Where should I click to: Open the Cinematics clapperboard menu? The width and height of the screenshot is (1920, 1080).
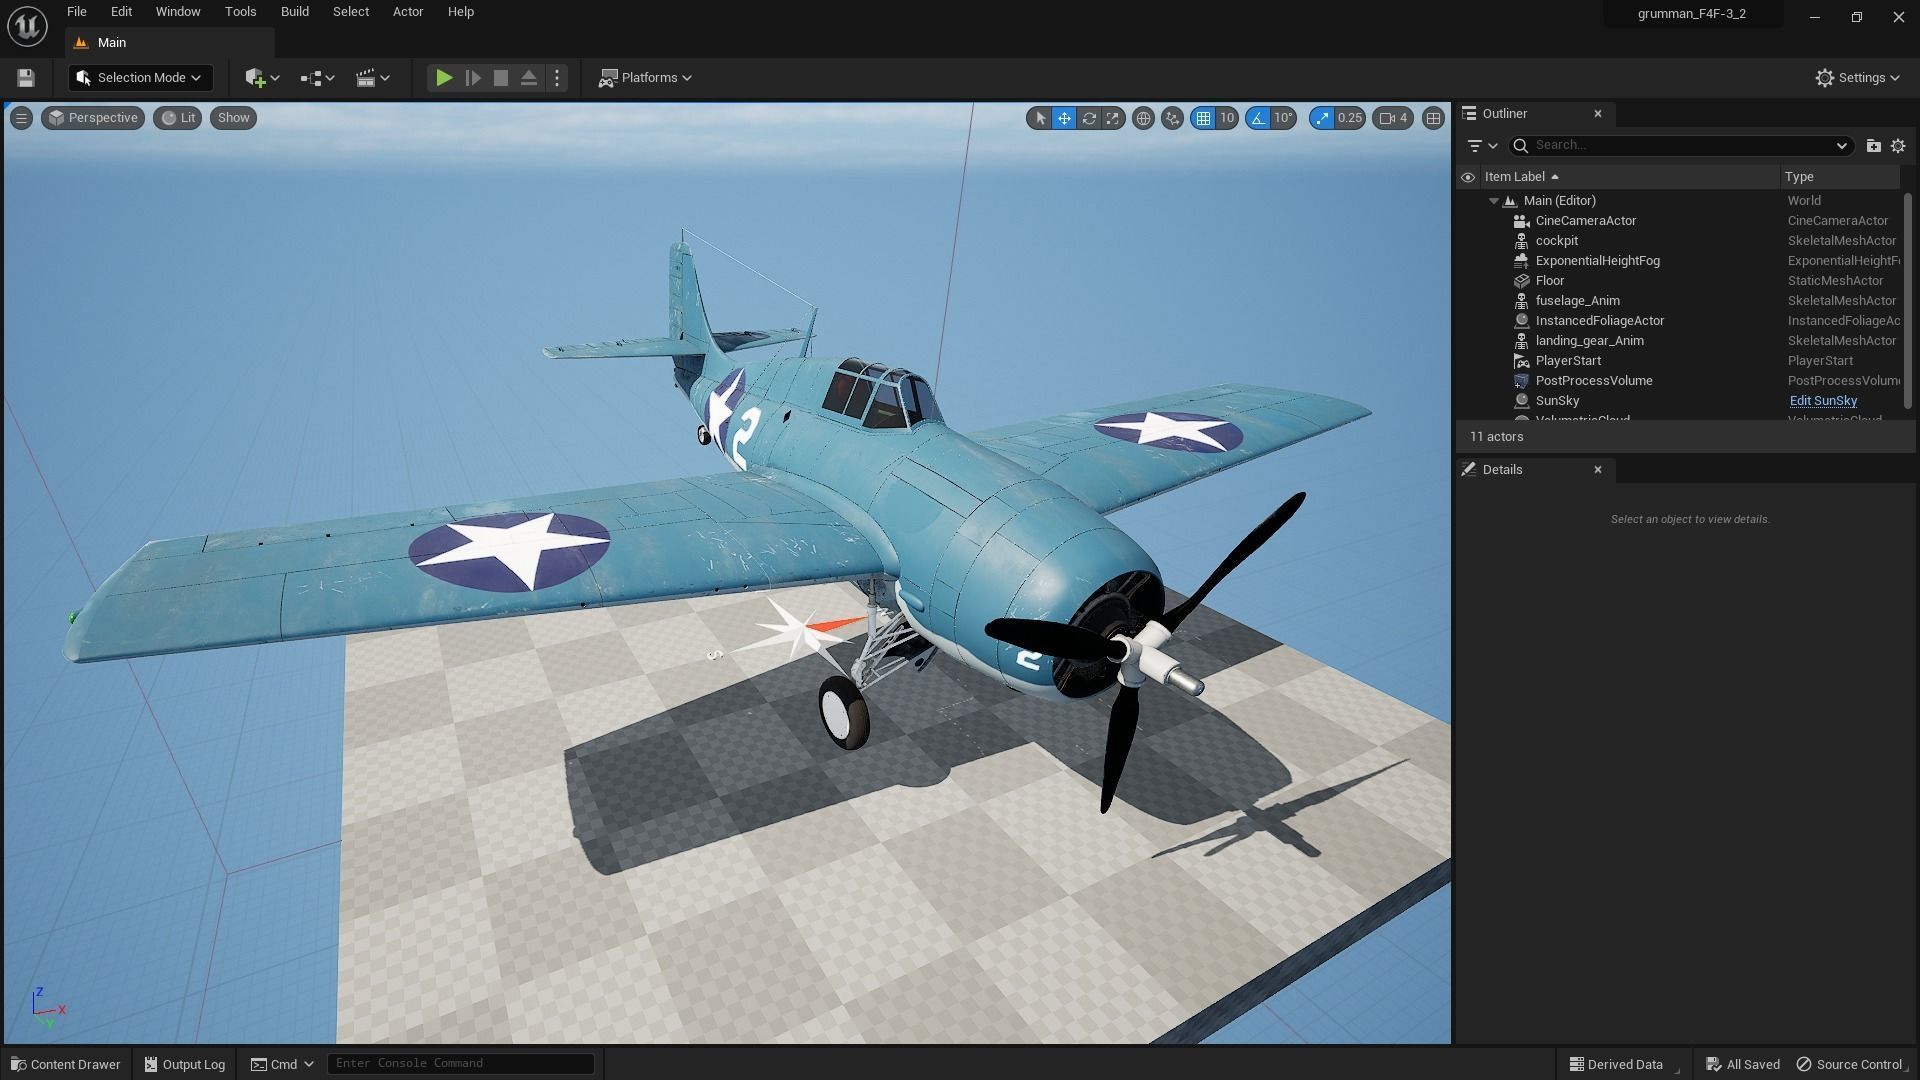coord(372,78)
